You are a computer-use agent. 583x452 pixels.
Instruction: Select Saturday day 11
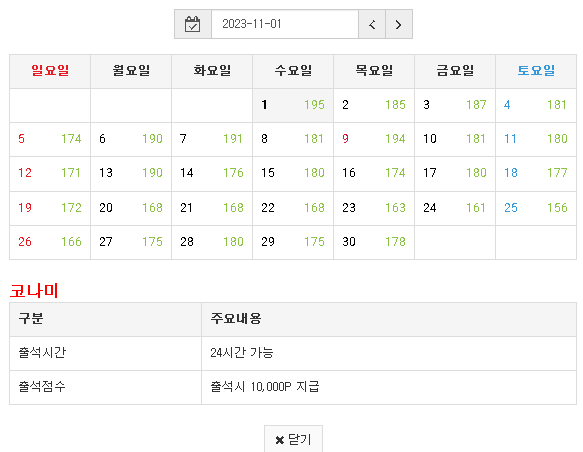510,139
